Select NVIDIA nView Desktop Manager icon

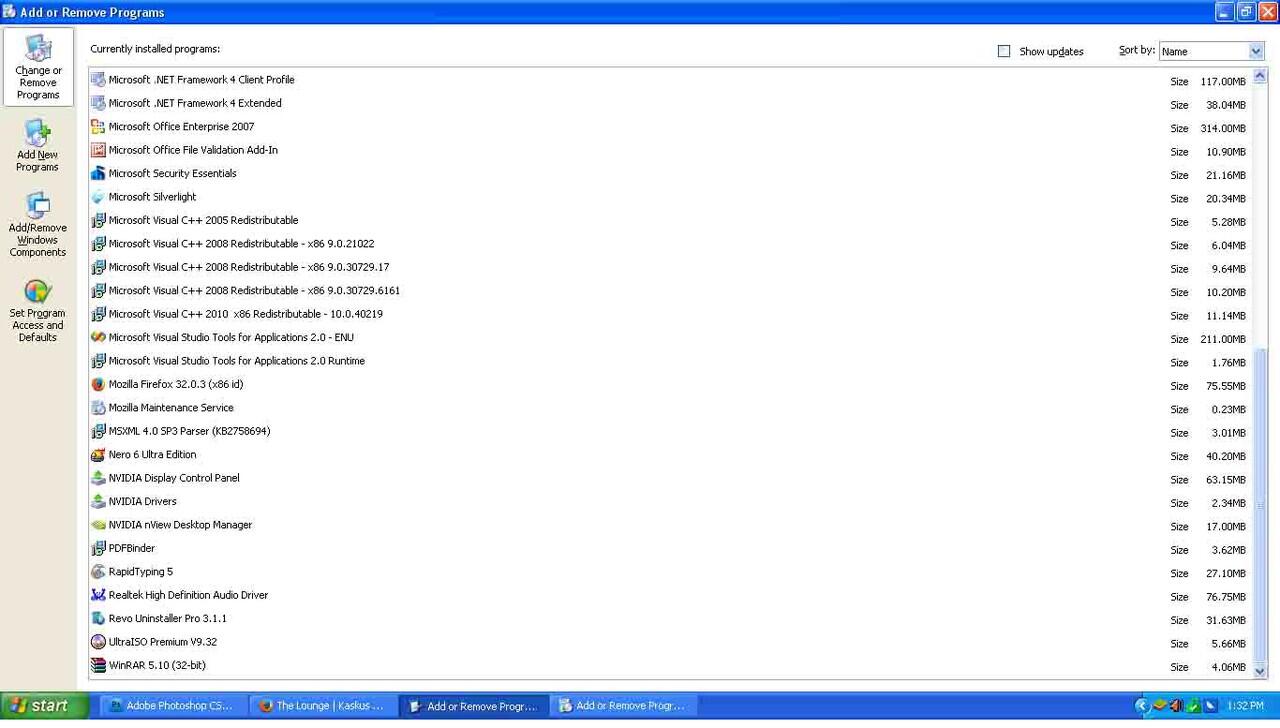point(98,525)
